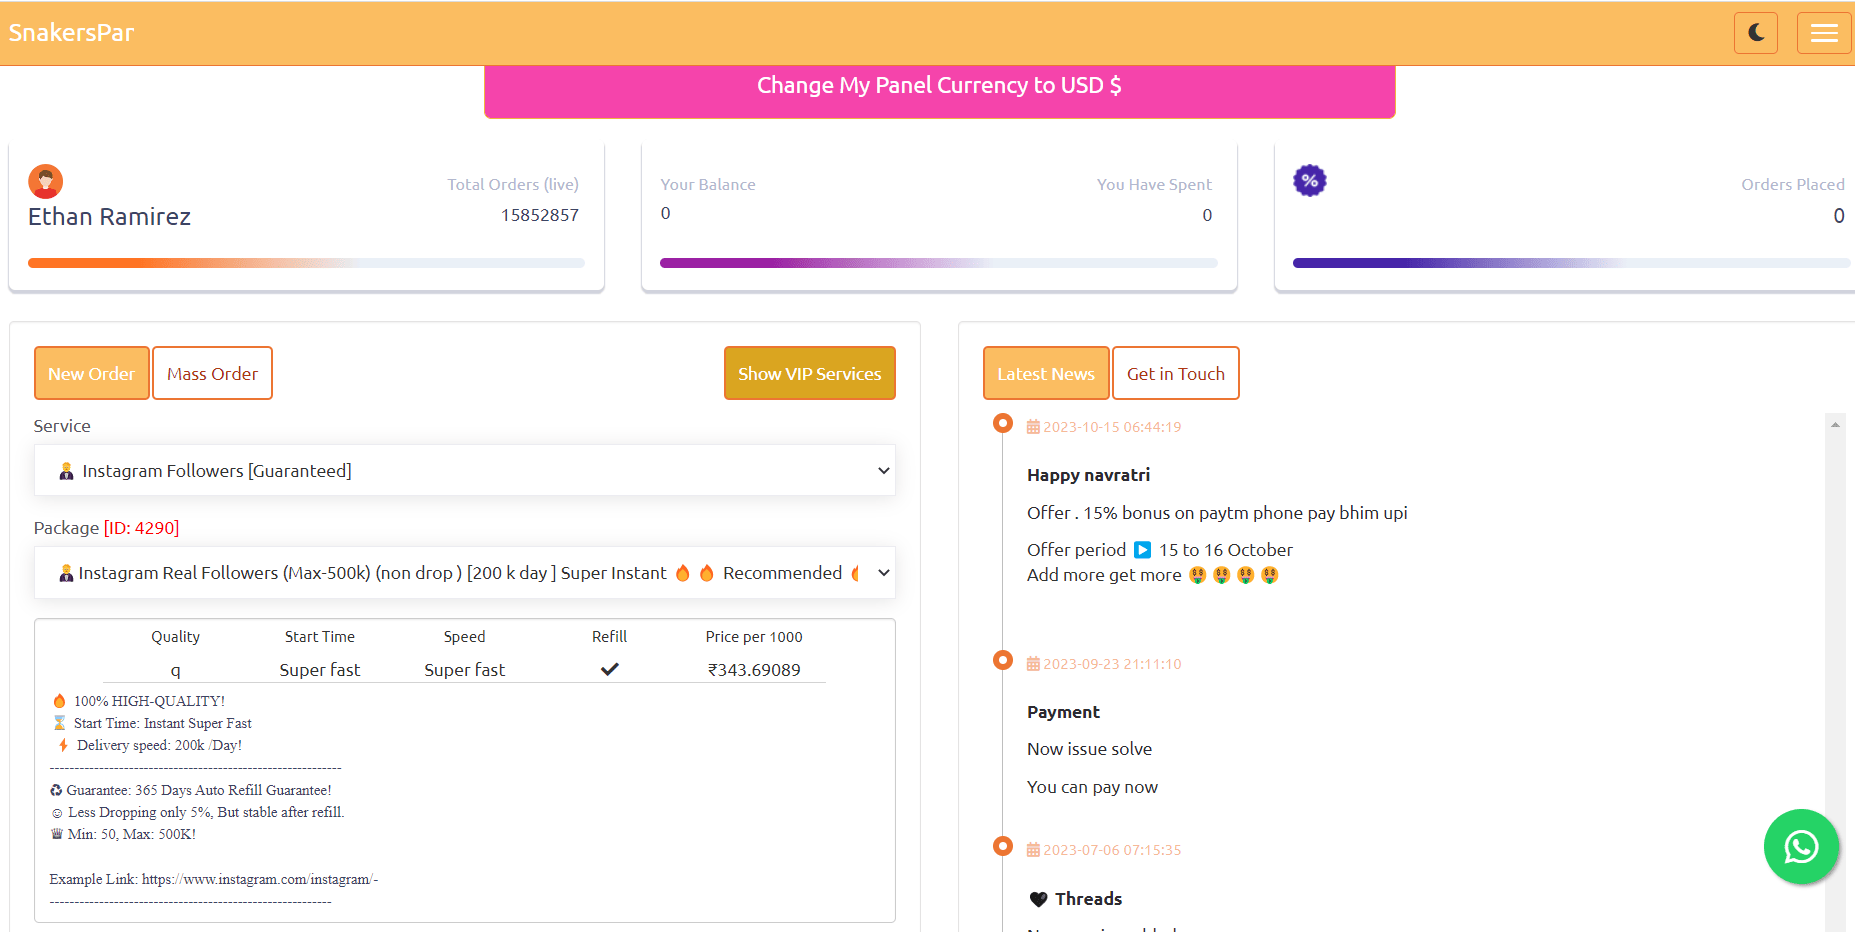Viewport: 1855px width, 932px height.
Task: Click the Refill checkmark icon
Action: coord(609,669)
